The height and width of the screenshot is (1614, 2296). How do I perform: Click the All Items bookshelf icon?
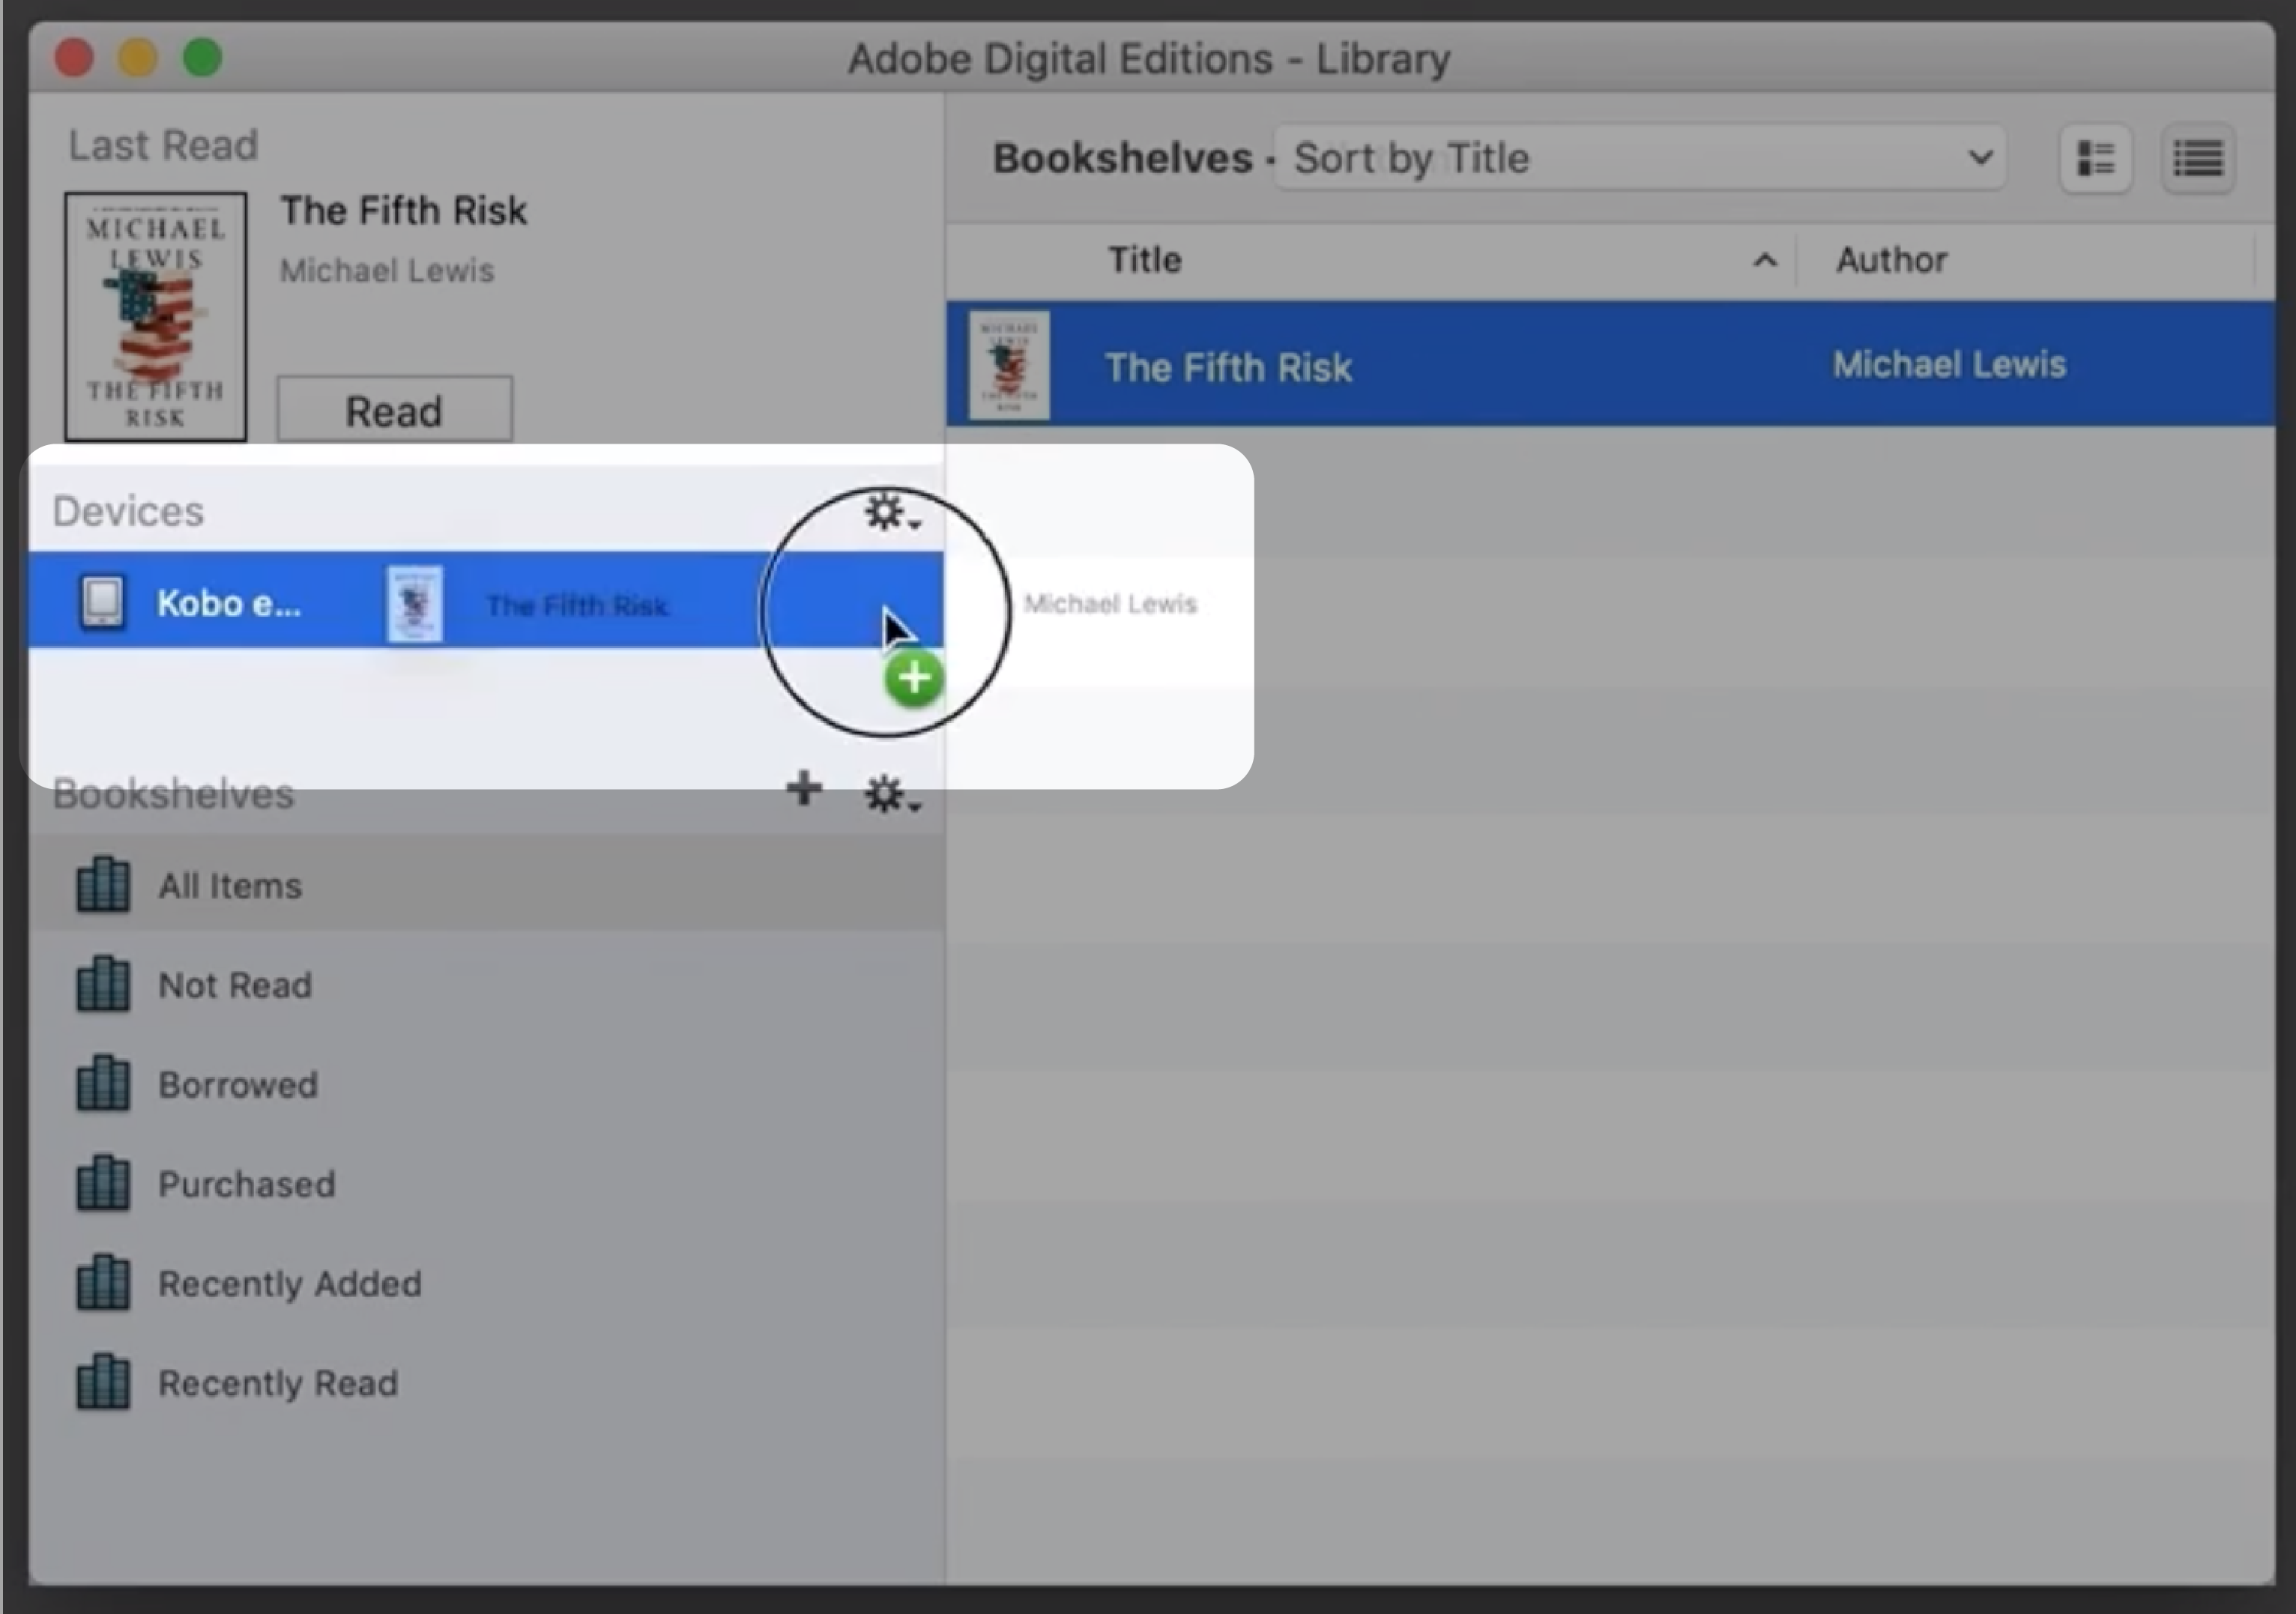101,884
